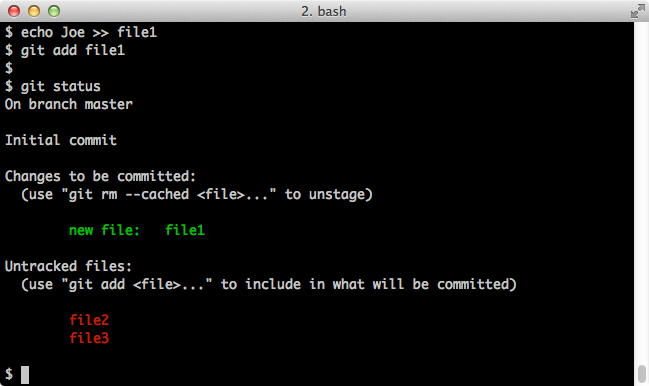Click the red file3 entry
This screenshot has height=386, width=649.
pos(89,338)
